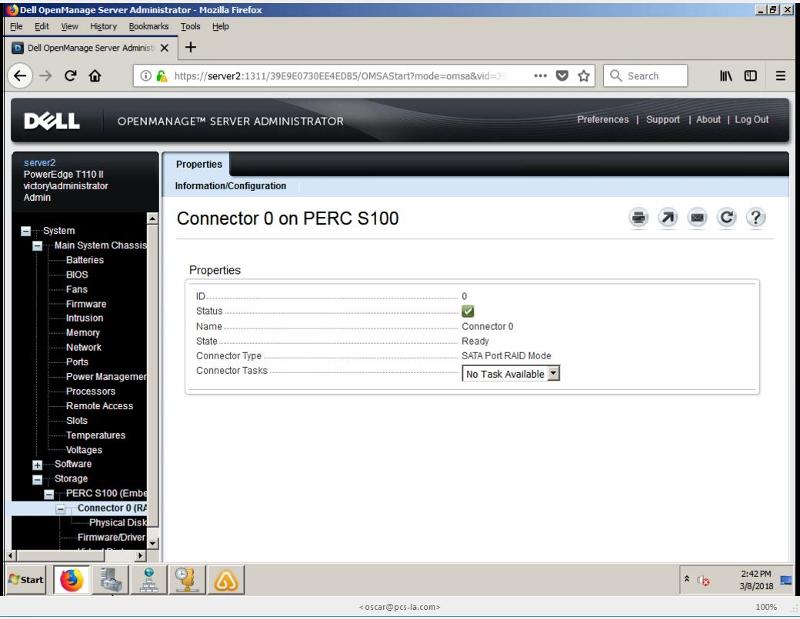Screen dimensions: 800x619
Task: Click the tree panel scroll-up arrow
Action: (x=152, y=218)
